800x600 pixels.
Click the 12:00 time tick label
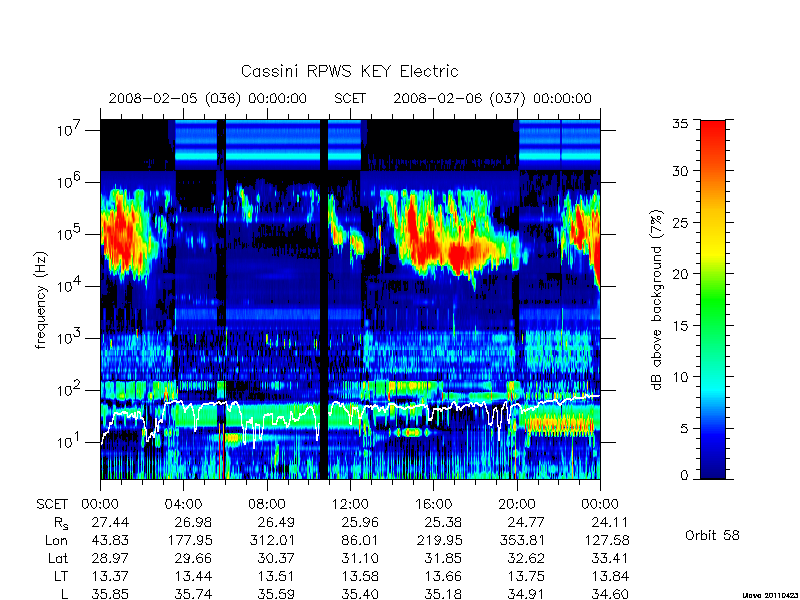[x=350, y=505]
